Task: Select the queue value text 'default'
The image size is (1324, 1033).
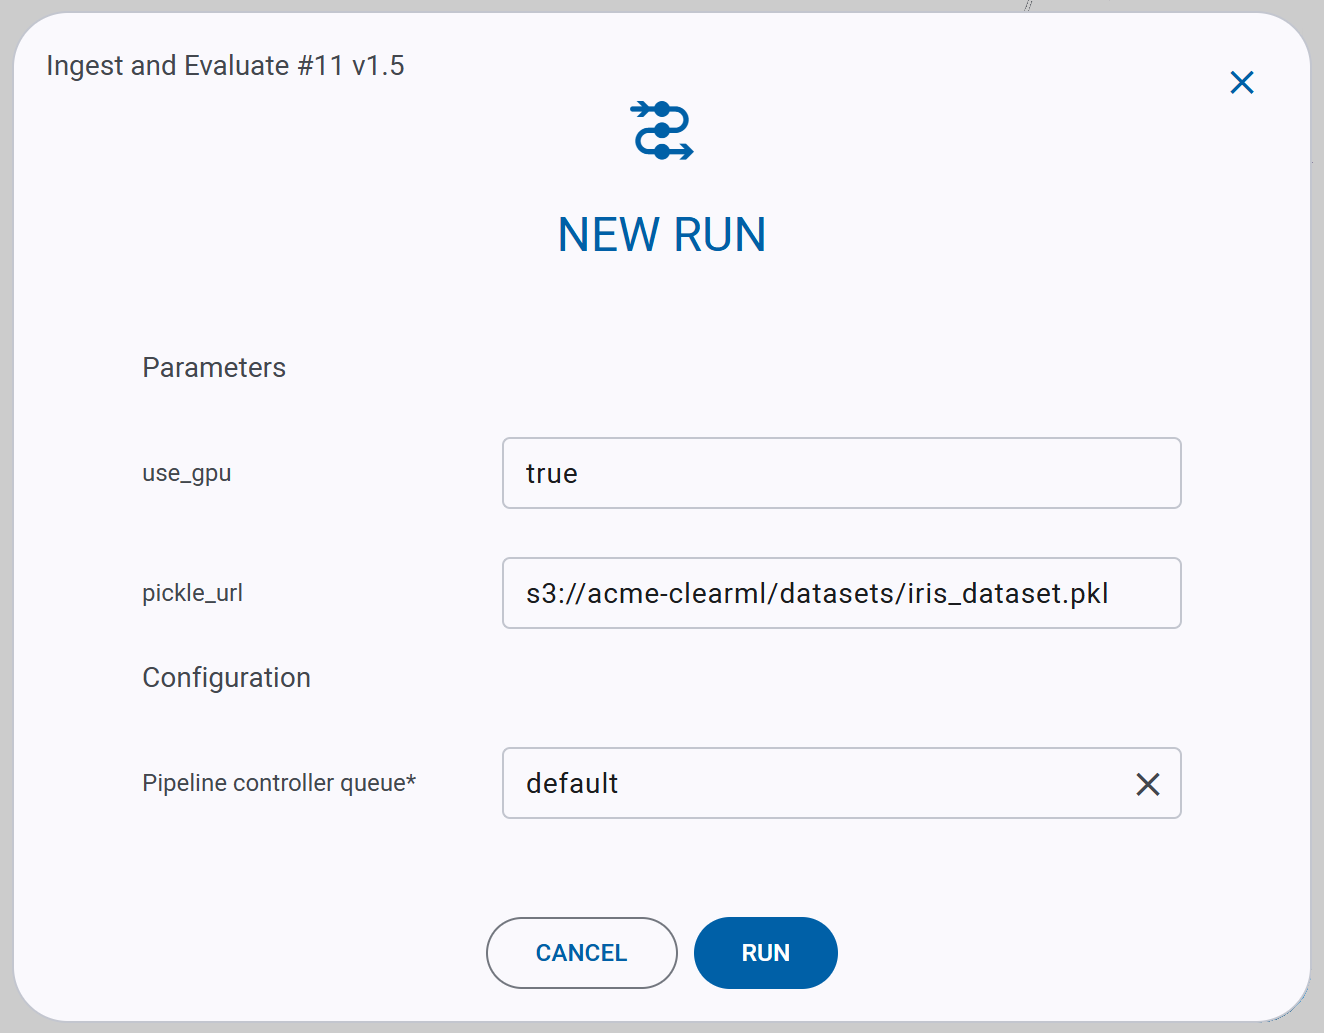Action: pyautogui.click(x=571, y=784)
